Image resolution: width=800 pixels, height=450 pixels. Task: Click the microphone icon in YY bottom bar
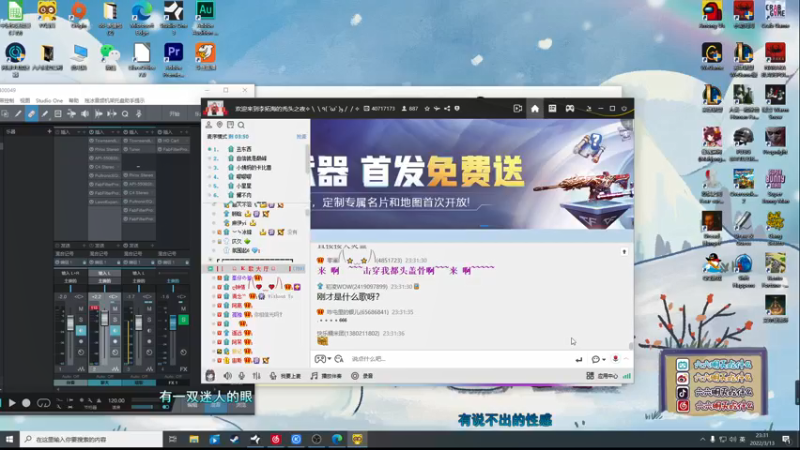click(242, 376)
